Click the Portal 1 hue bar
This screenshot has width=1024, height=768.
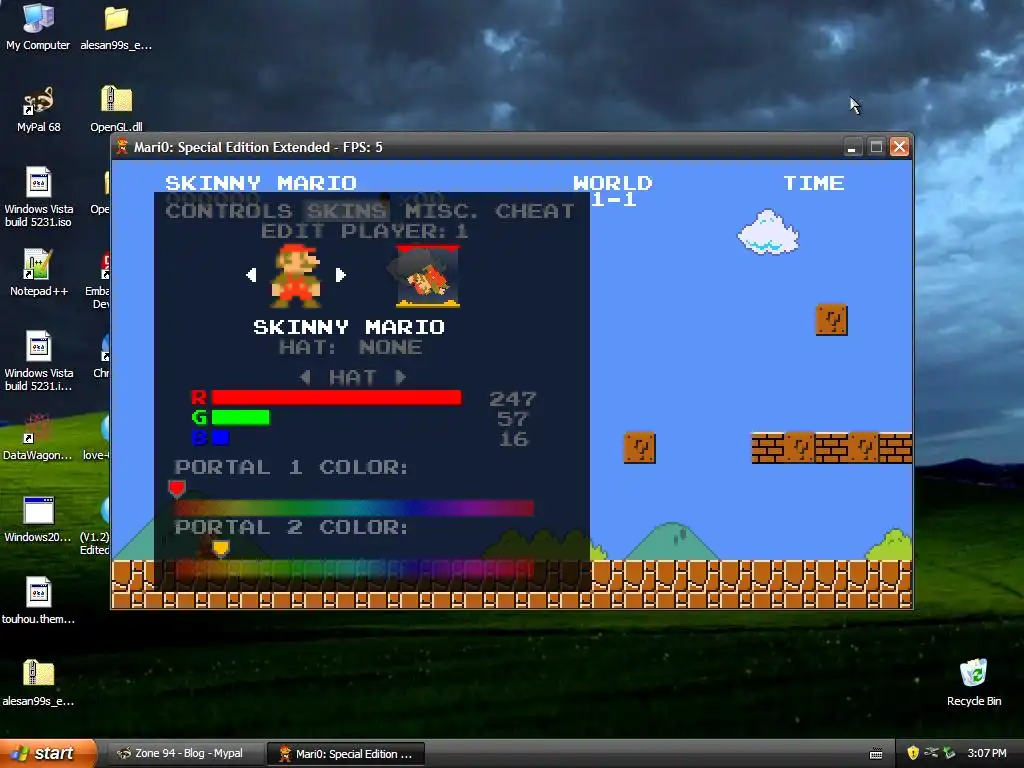(x=354, y=508)
